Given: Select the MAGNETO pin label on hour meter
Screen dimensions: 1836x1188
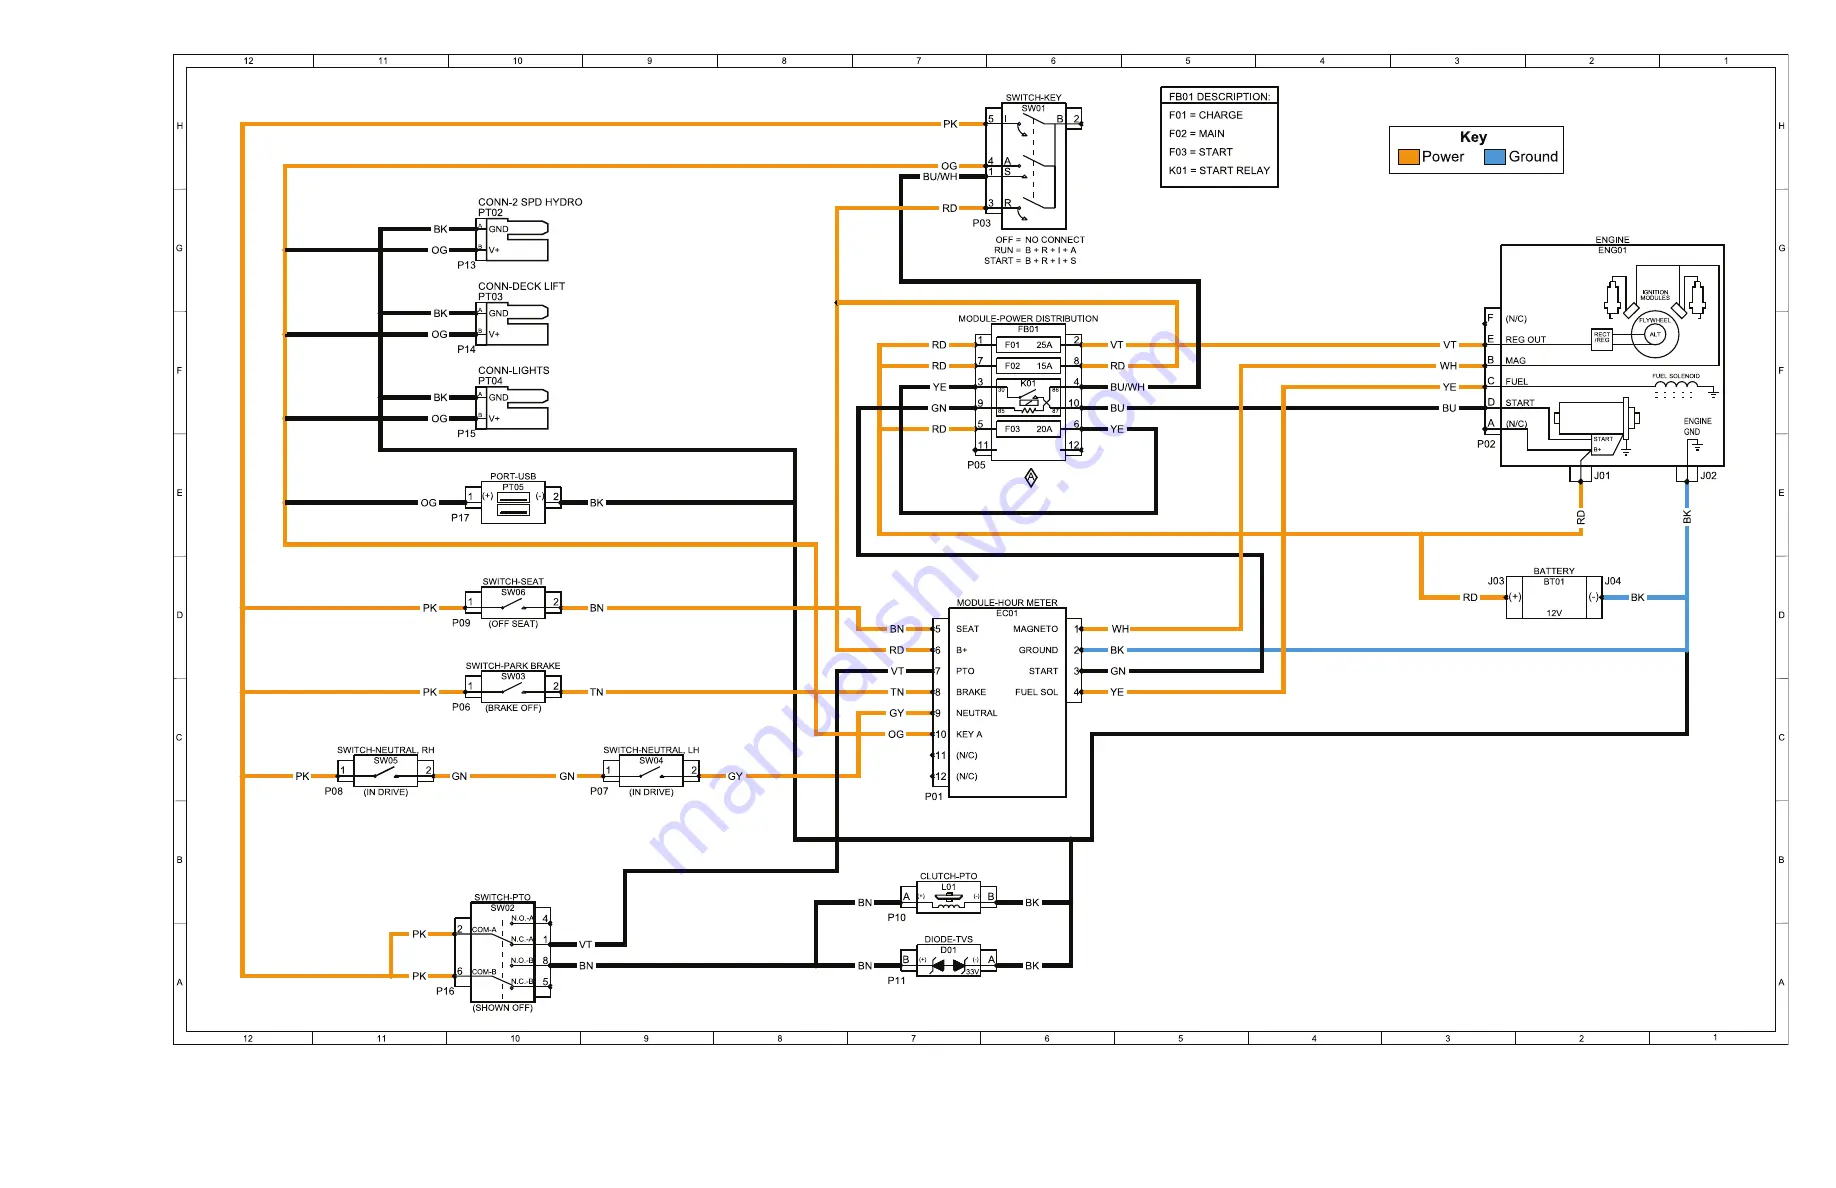Looking at the screenshot, I should tap(1035, 629).
